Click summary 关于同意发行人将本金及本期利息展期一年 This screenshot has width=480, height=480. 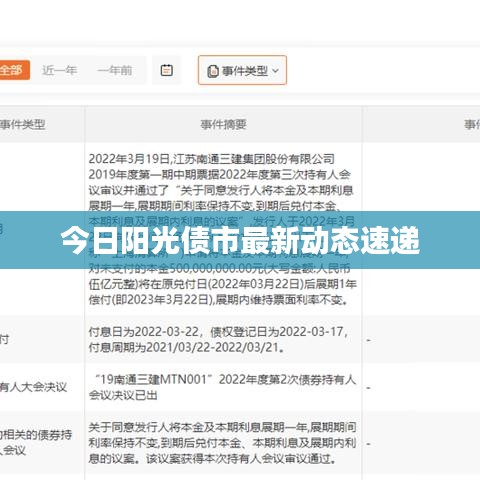point(223,443)
